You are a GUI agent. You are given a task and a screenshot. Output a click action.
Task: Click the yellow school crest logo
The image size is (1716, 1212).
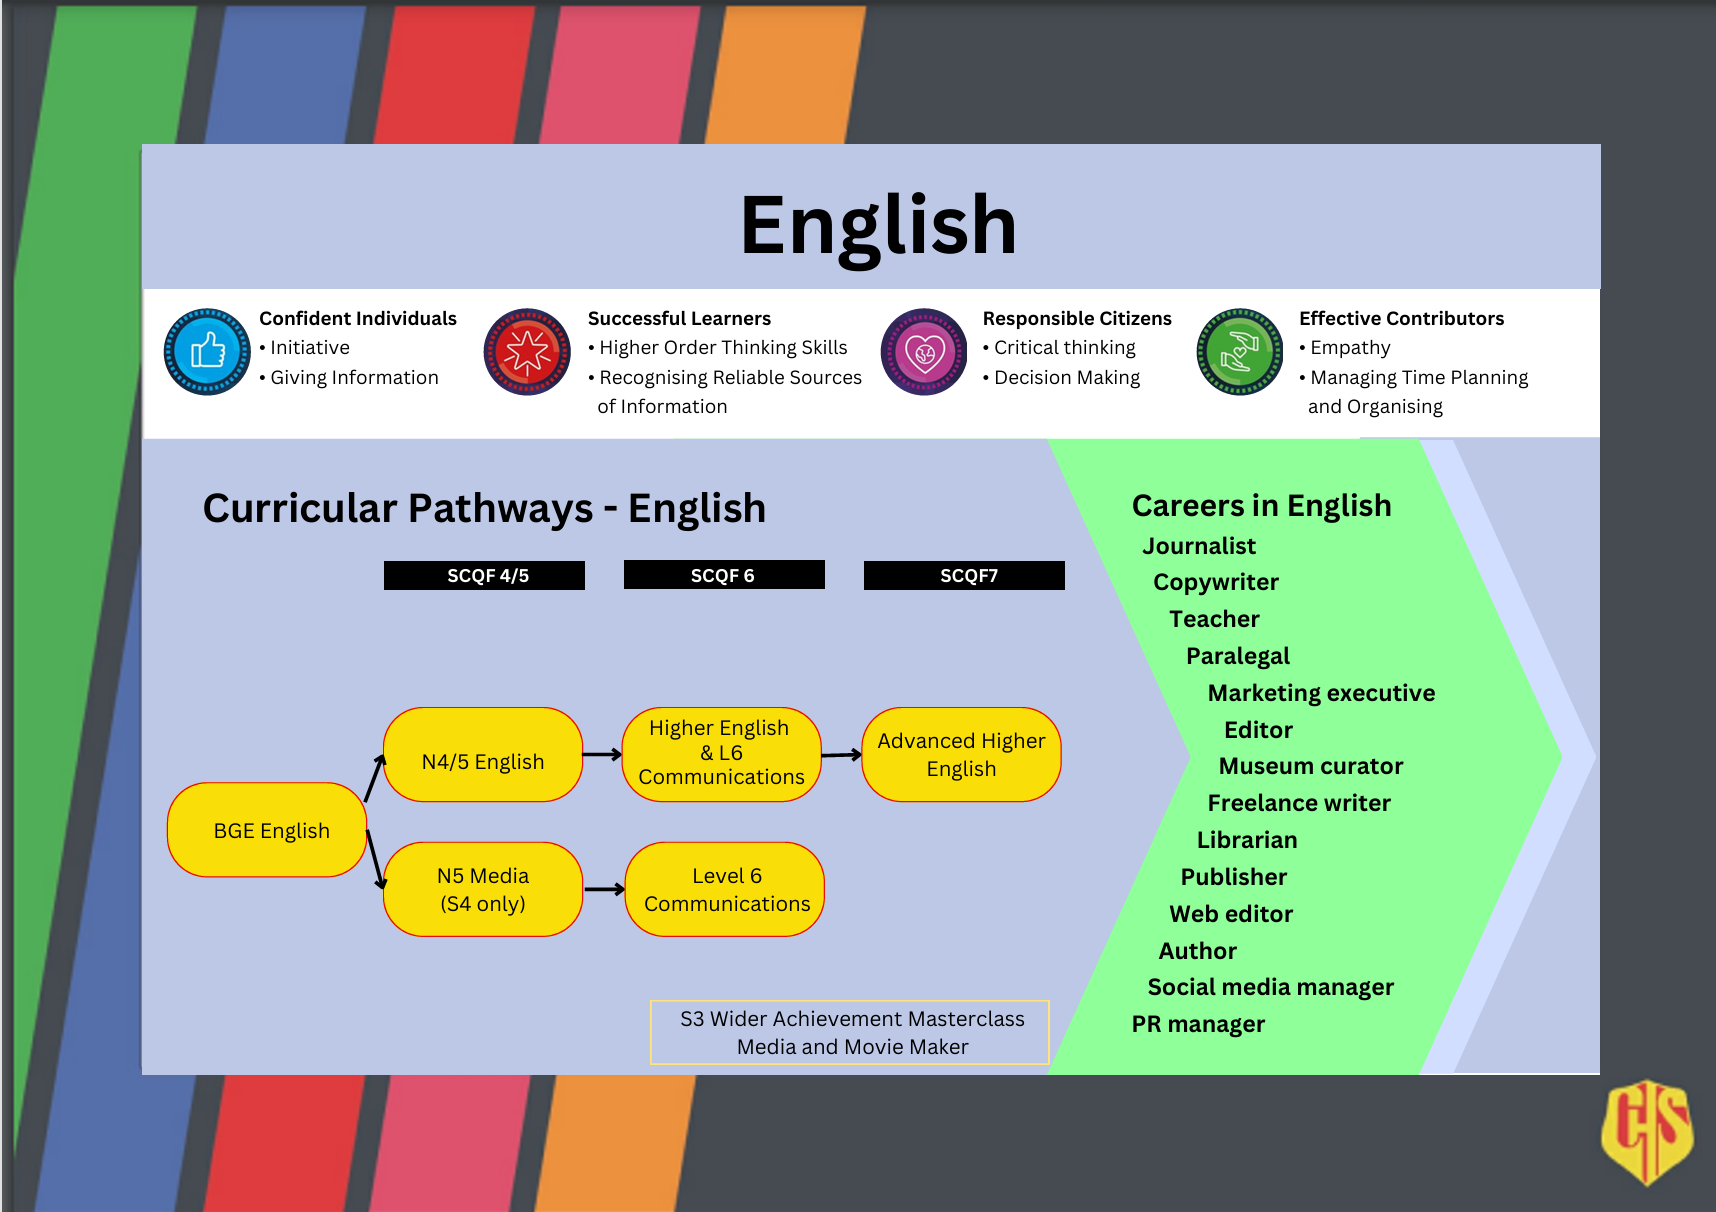click(x=1647, y=1131)
